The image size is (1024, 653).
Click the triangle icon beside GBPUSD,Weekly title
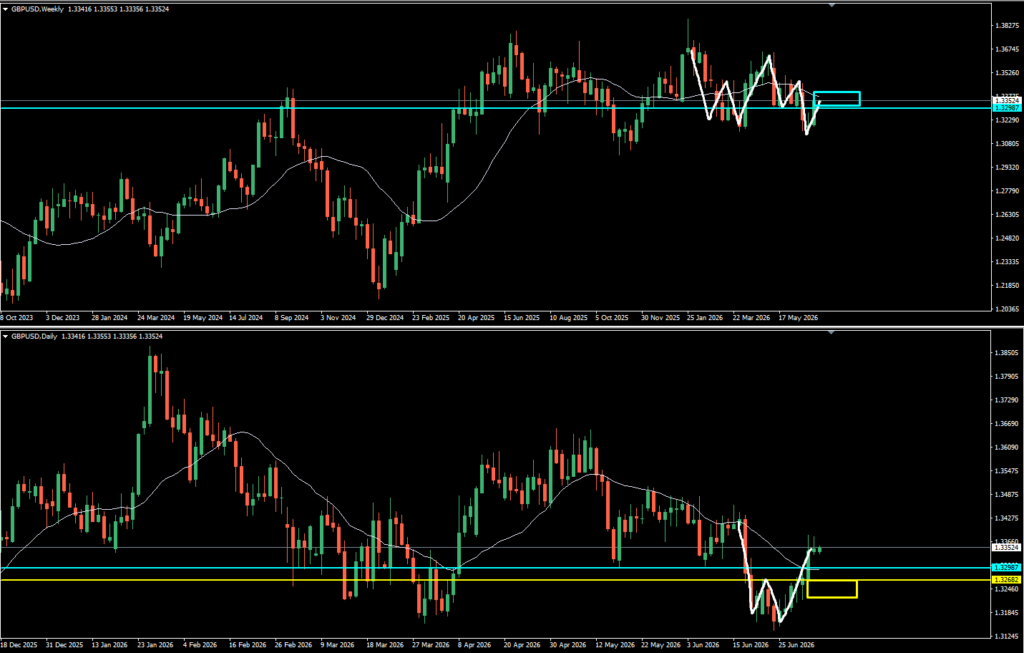tap(5, 9)
